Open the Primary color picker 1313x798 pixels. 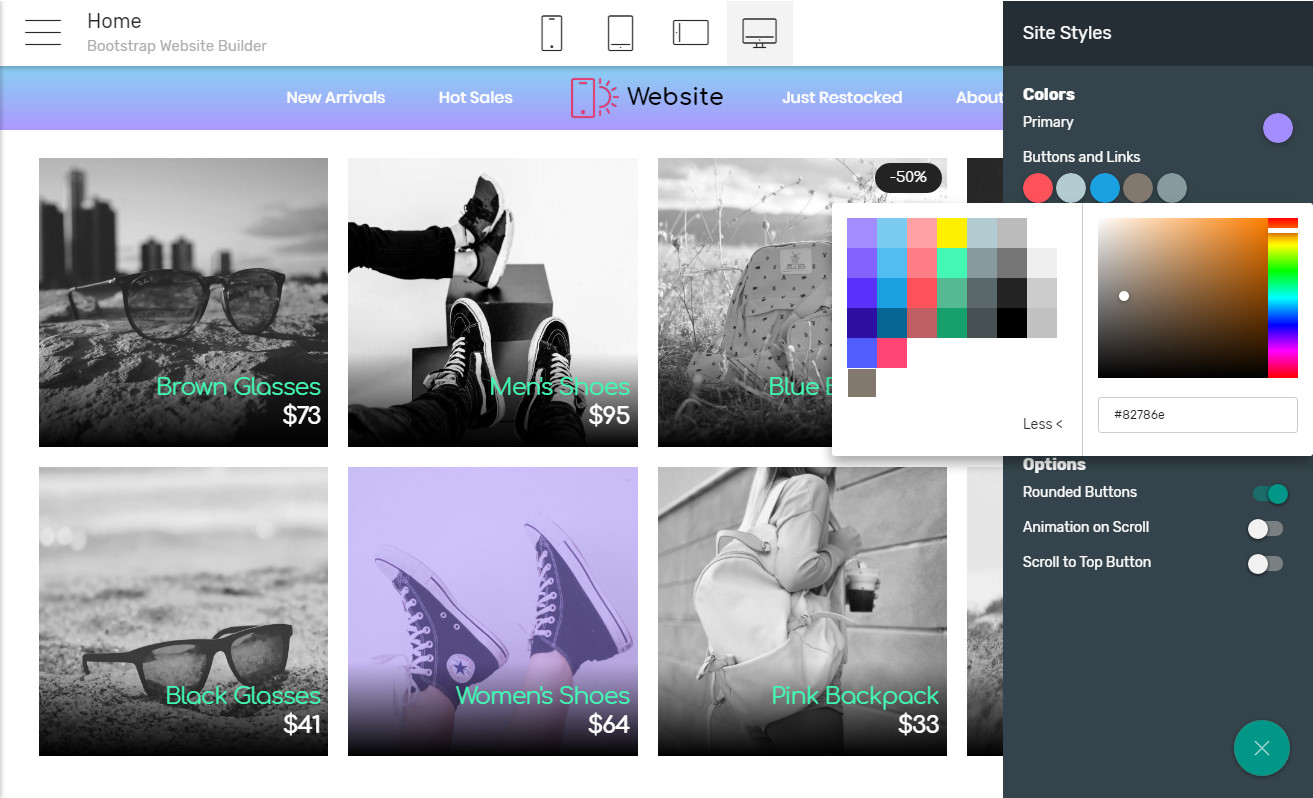pos(1277,128)
